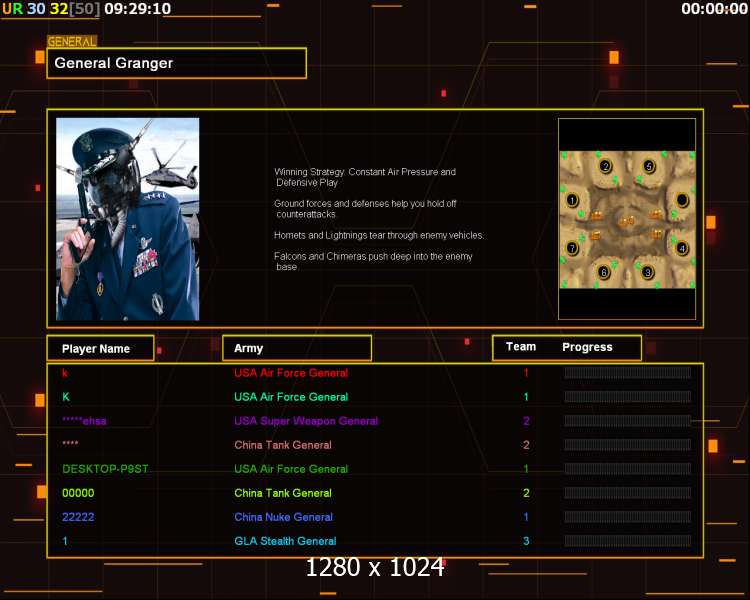Click USA Air Force General in red k's row

point(291,373)
